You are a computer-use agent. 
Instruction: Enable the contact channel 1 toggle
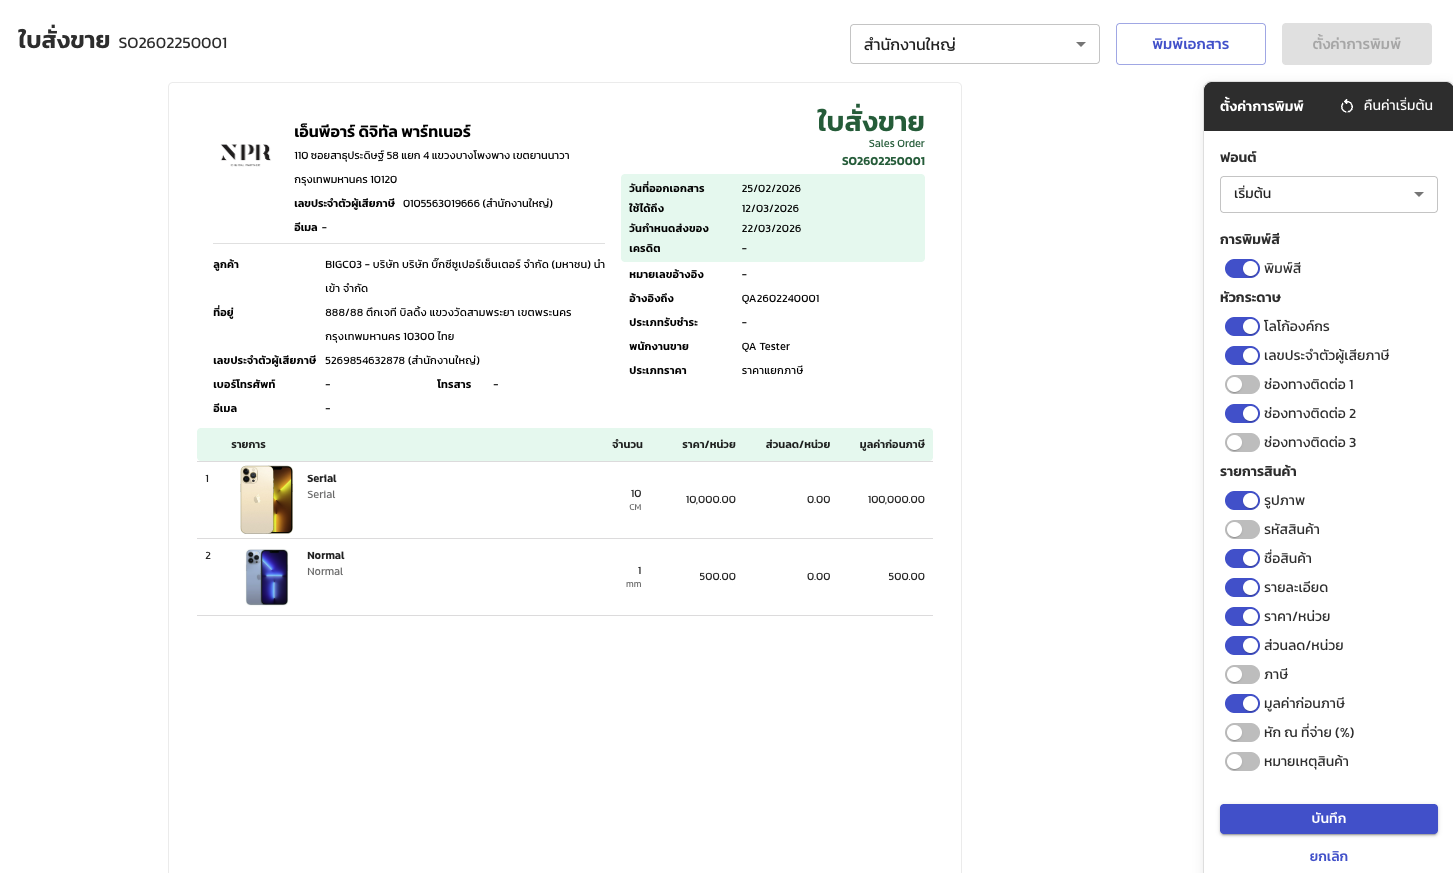[1242, 384]
